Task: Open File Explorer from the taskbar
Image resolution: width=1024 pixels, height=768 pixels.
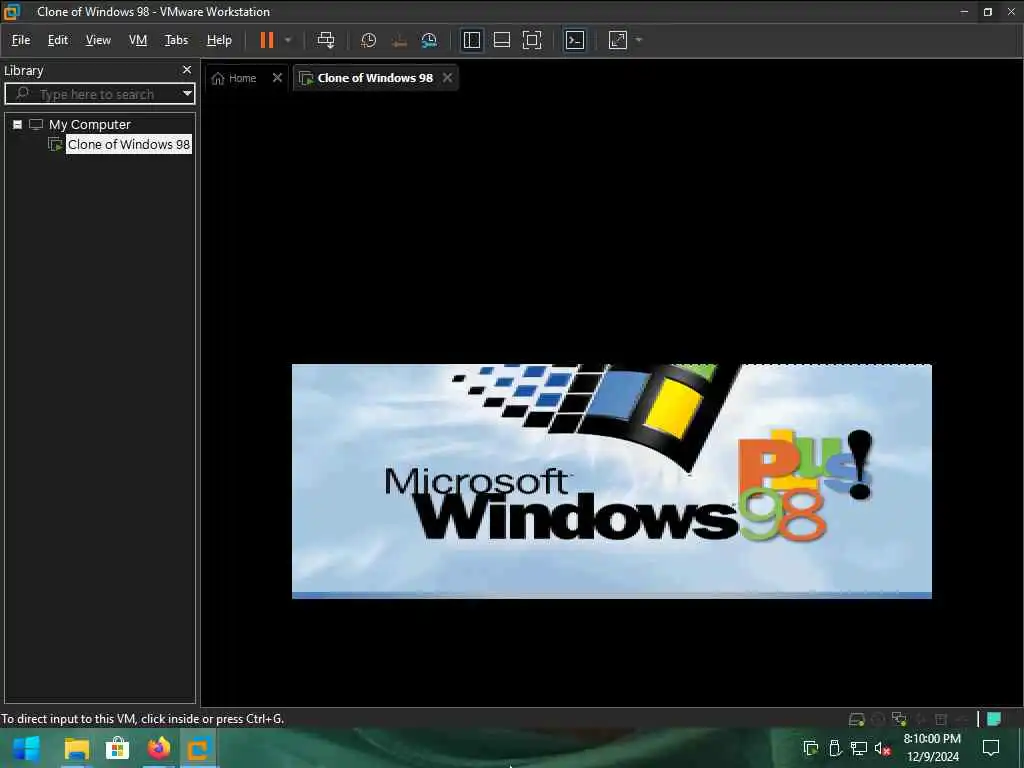Action: [76, 748]
